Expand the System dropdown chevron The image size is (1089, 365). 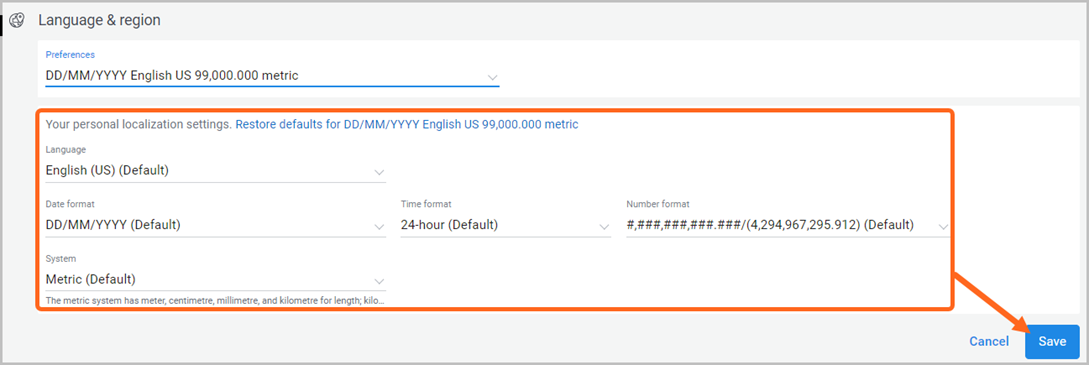(379, 281)
